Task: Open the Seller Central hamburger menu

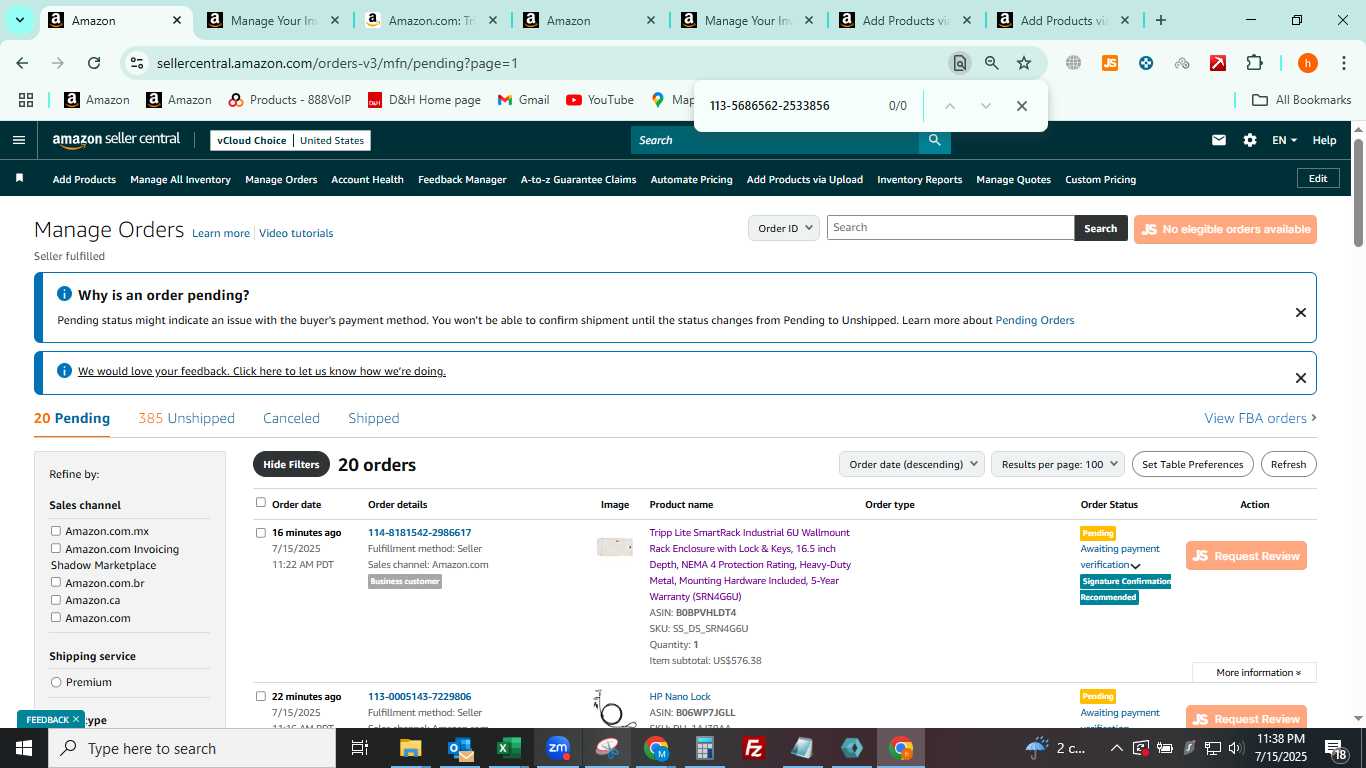Action: pyautogui.click(x=18, y=140)
